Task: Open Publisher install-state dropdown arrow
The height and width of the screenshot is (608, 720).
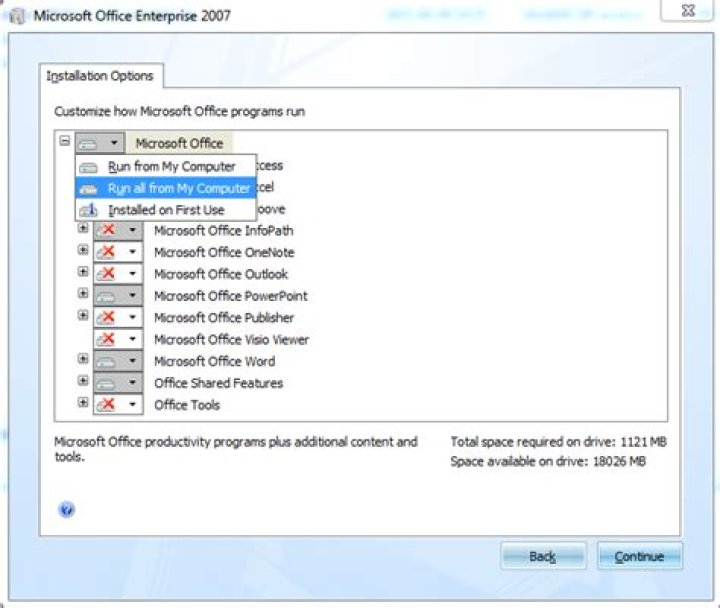Action: point(132,317)
